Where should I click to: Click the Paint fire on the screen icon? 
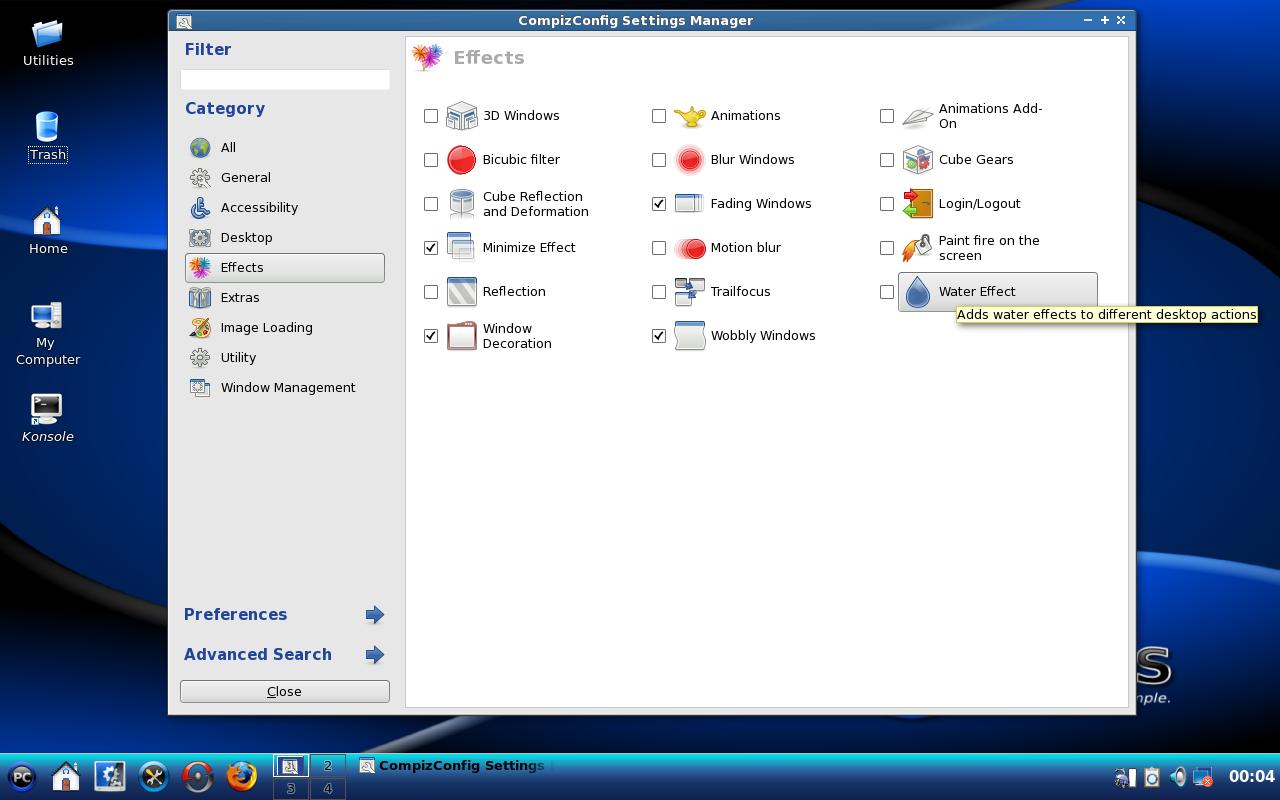point(917,248)
